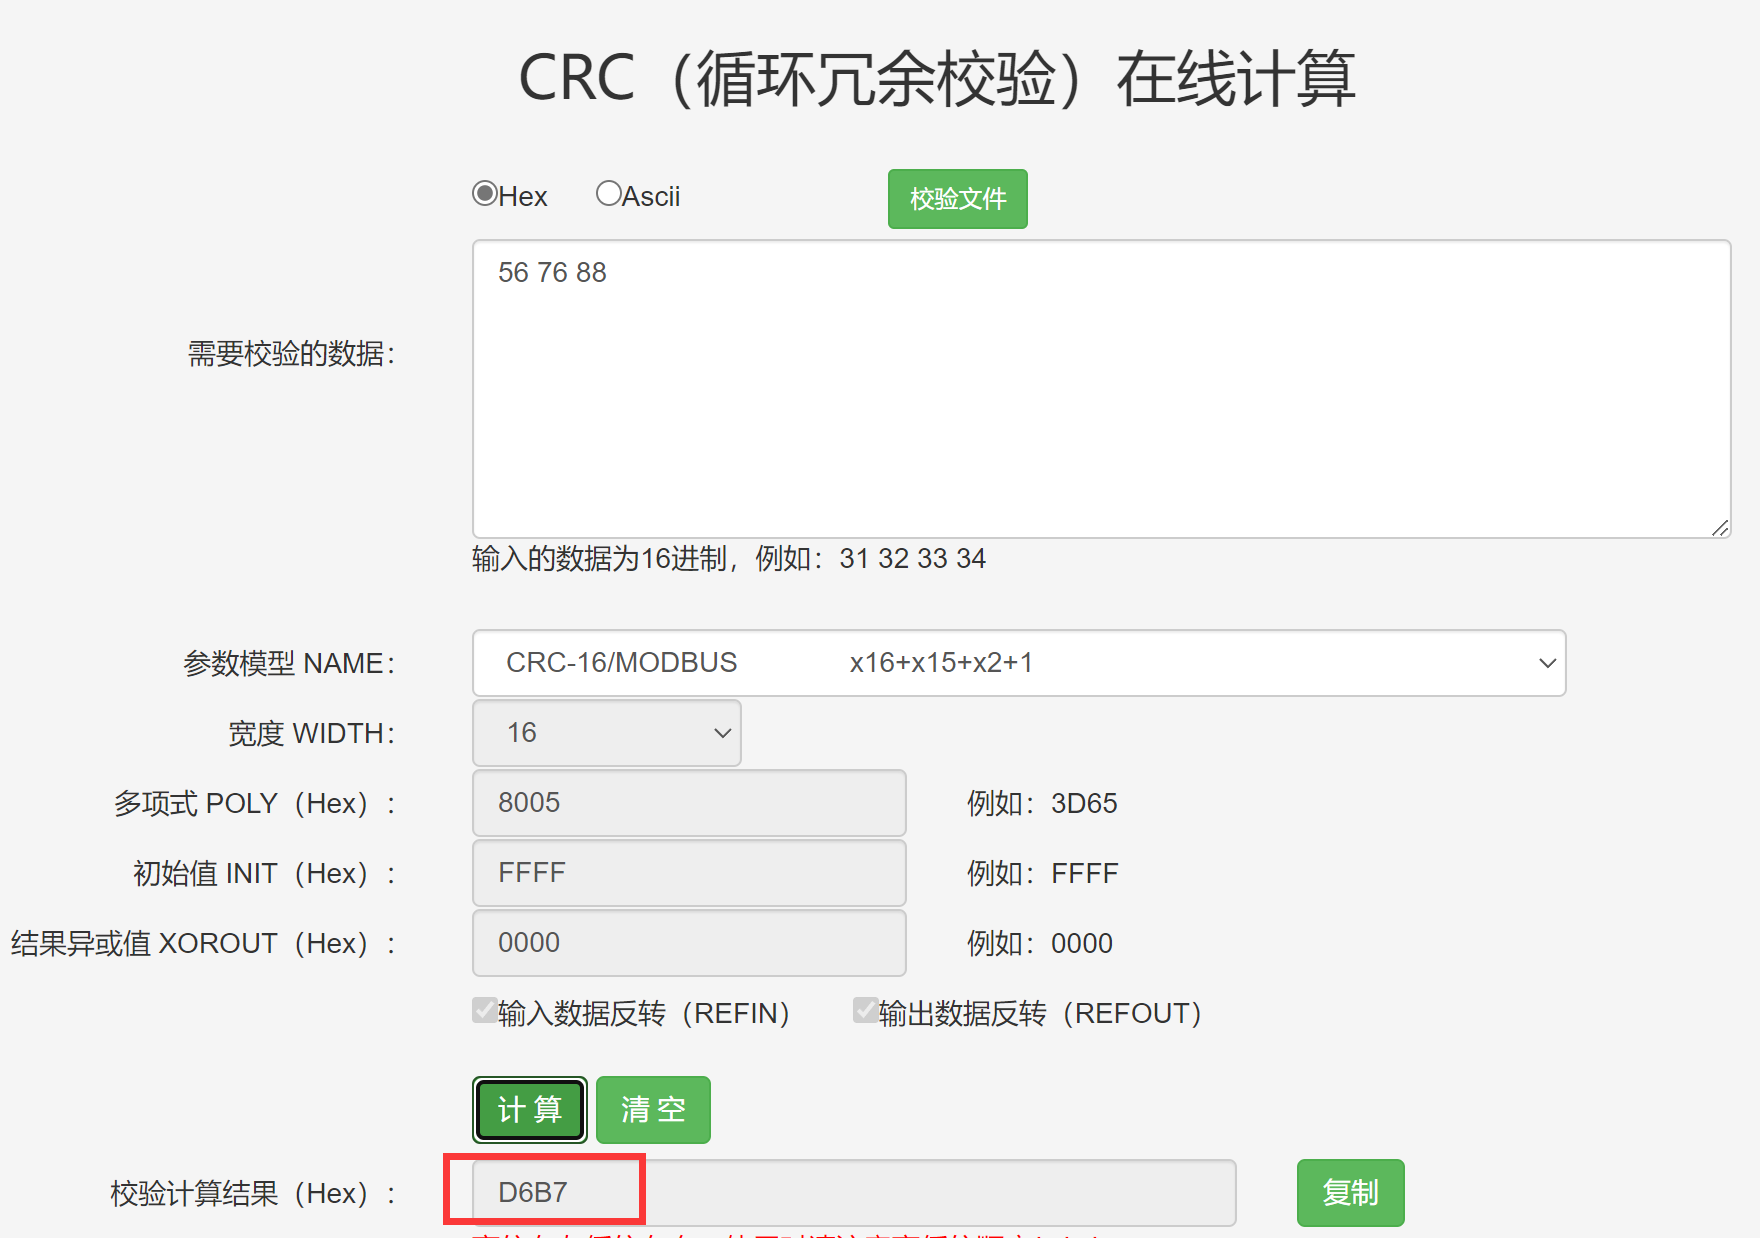
Task: Click the dropdown arrow next to parameter model
Action: tap(1546, 662)
